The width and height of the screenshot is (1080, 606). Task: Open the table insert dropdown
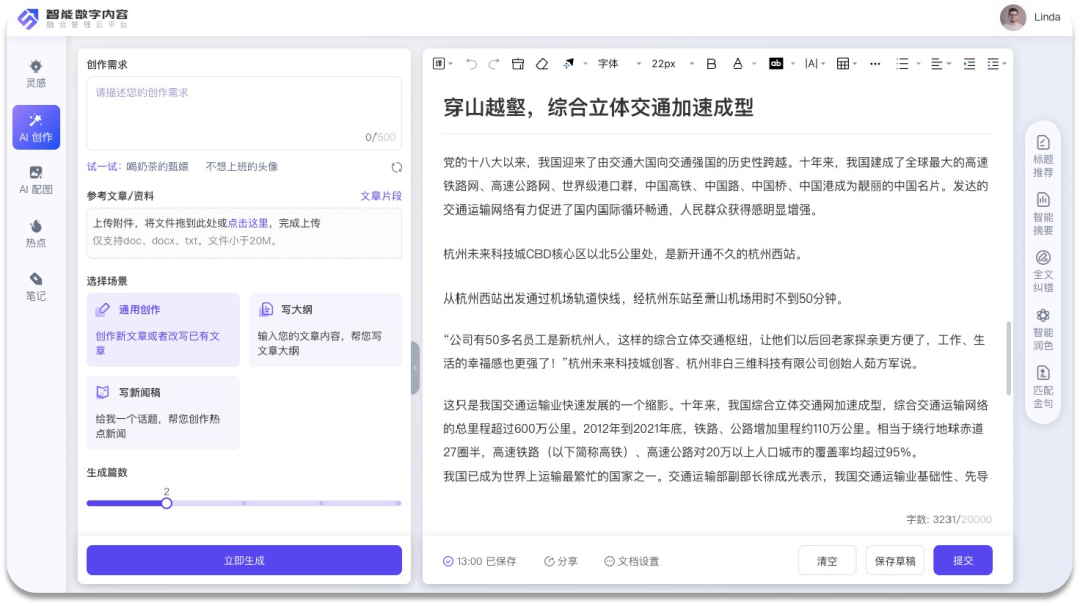[847, 64]
